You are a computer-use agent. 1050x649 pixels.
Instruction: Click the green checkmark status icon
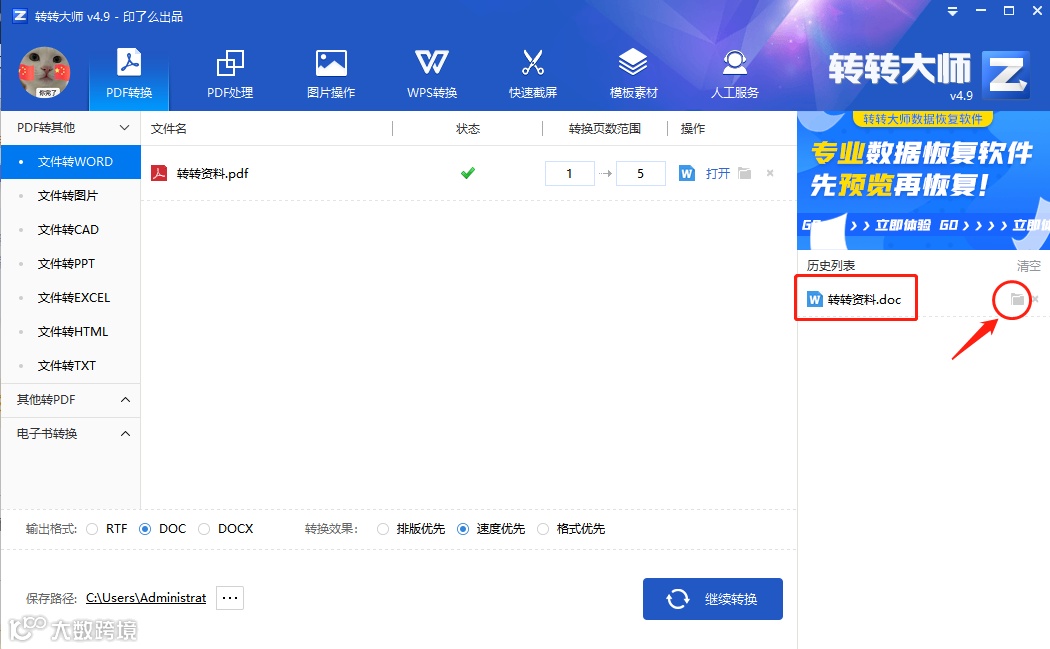pyautogui.click(x=467, y=173)
